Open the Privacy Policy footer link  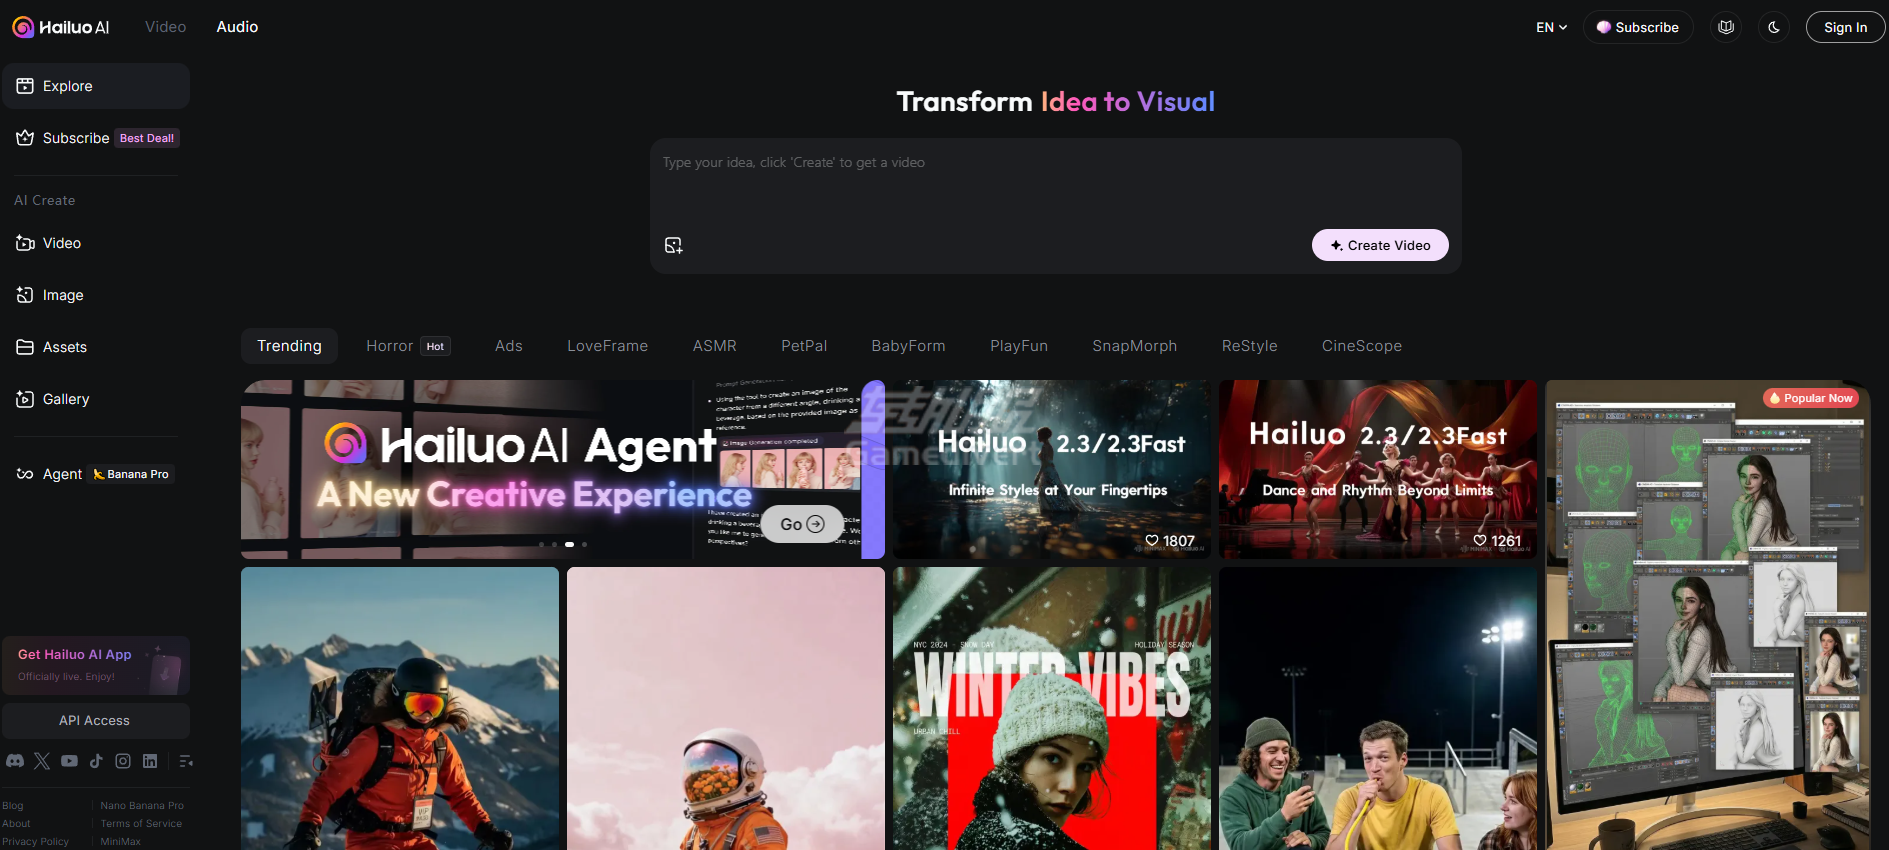[x=35, y=842]
